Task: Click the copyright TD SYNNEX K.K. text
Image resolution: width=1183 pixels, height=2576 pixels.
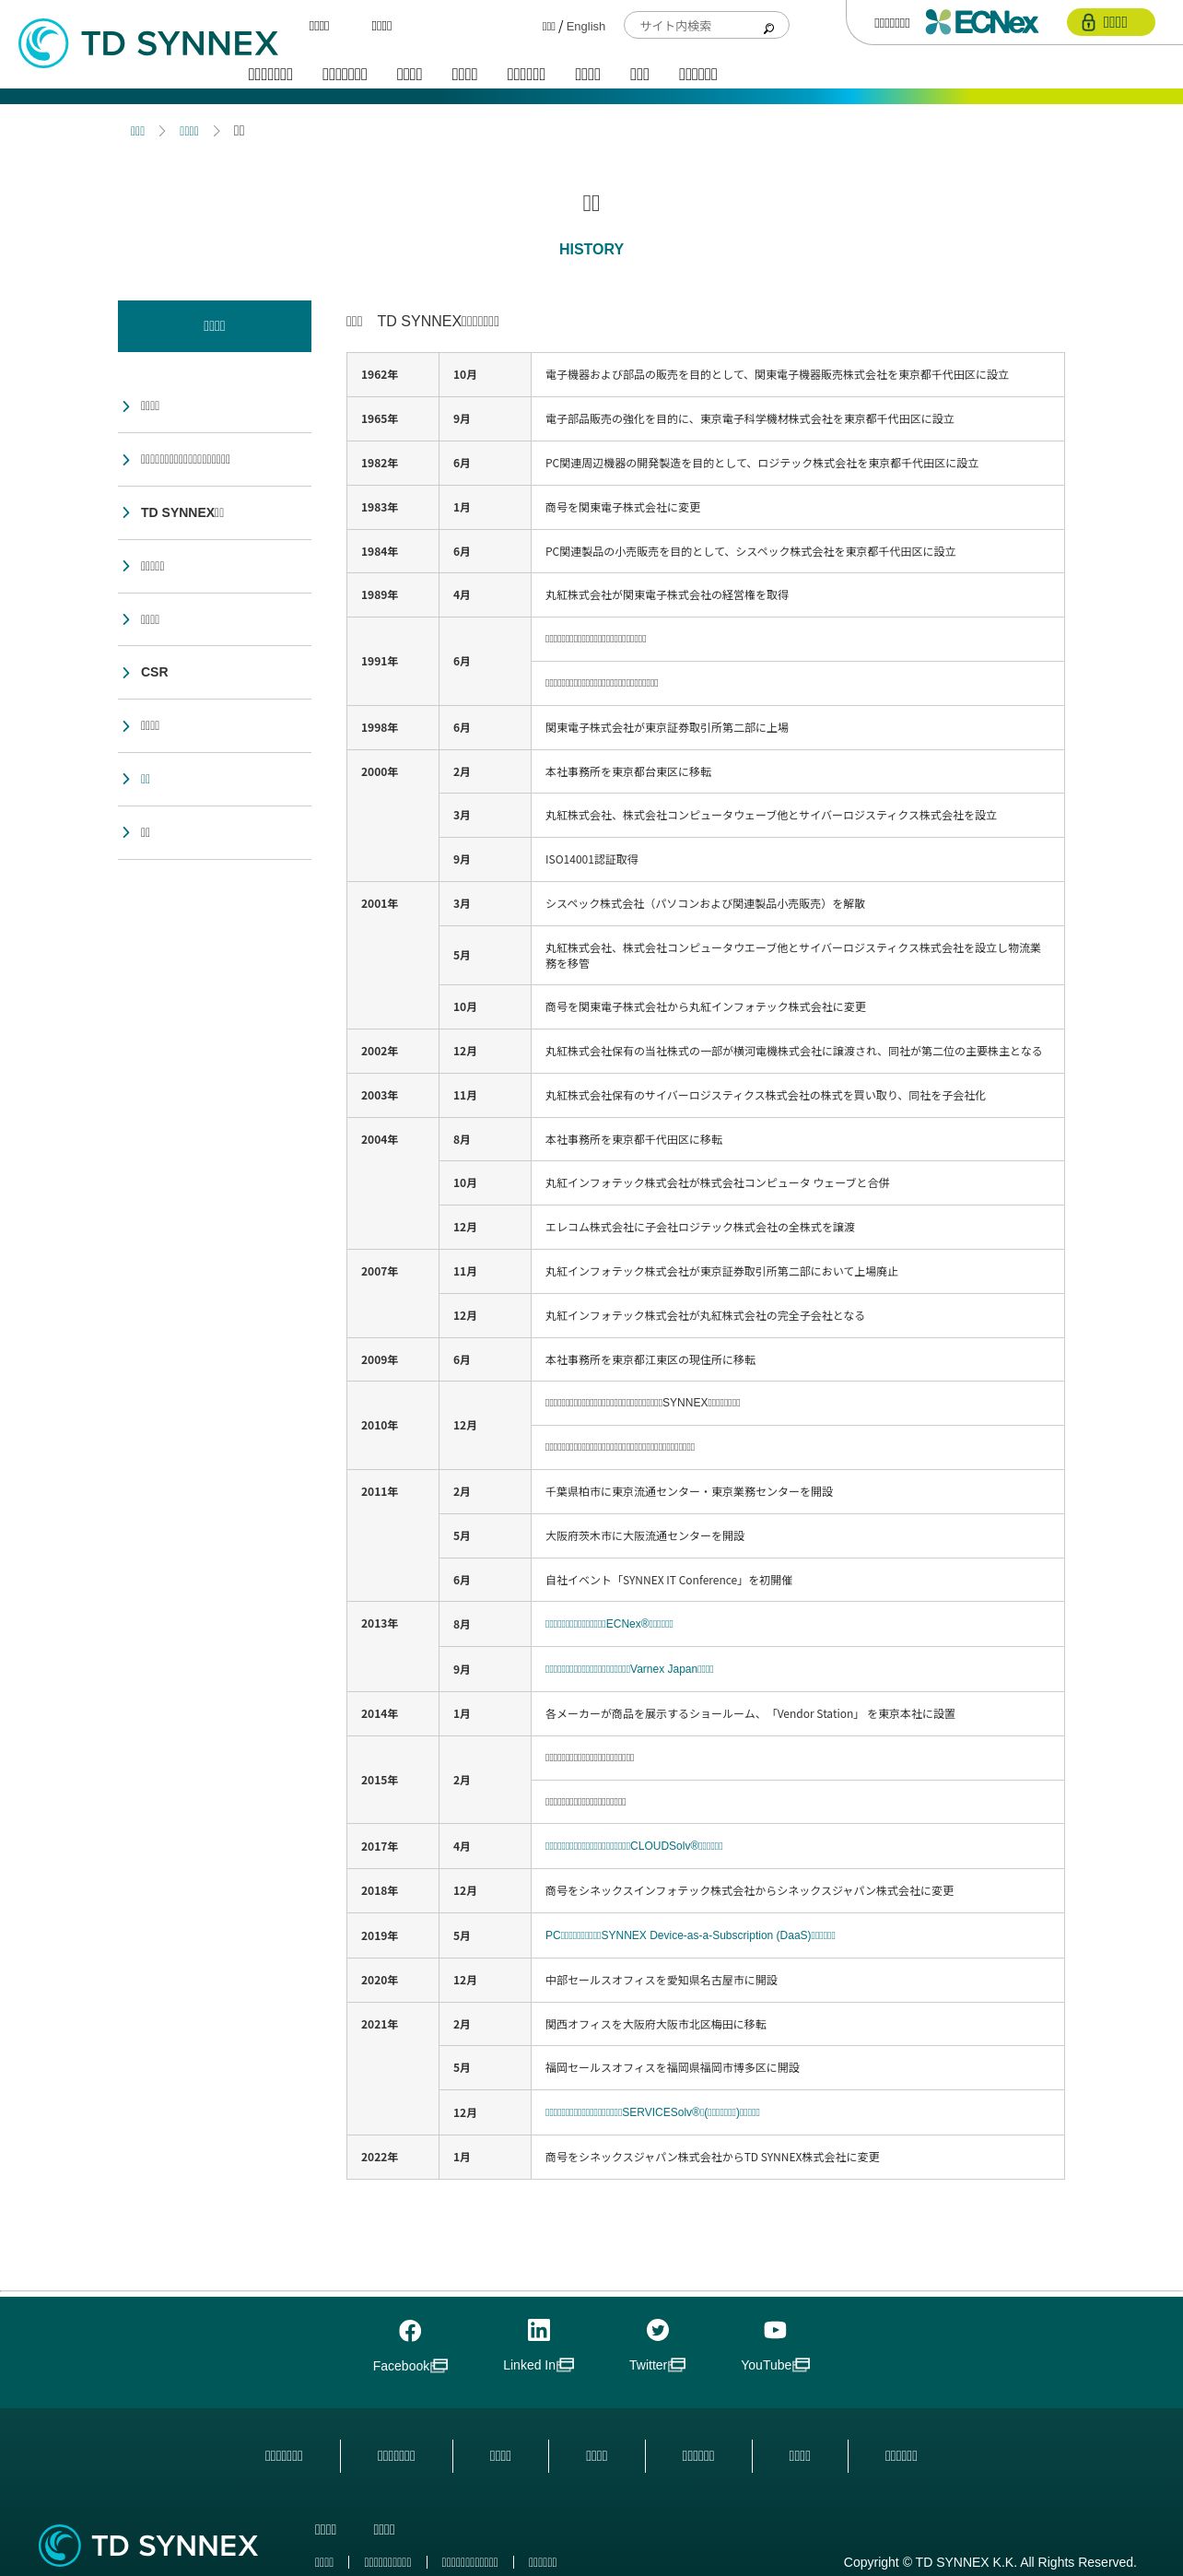Action: (989, 2562)
